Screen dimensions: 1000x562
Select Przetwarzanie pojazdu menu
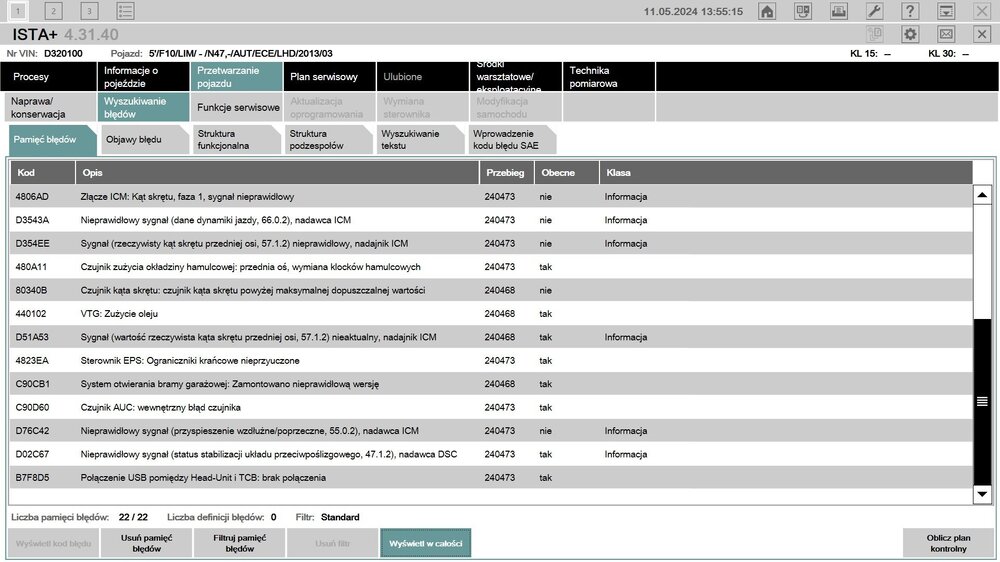click(x=236, y=77)
